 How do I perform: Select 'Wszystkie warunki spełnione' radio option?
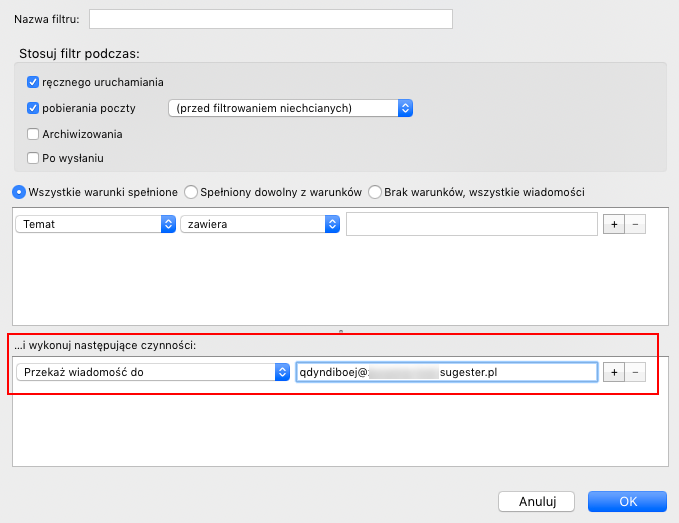point(19,191)
